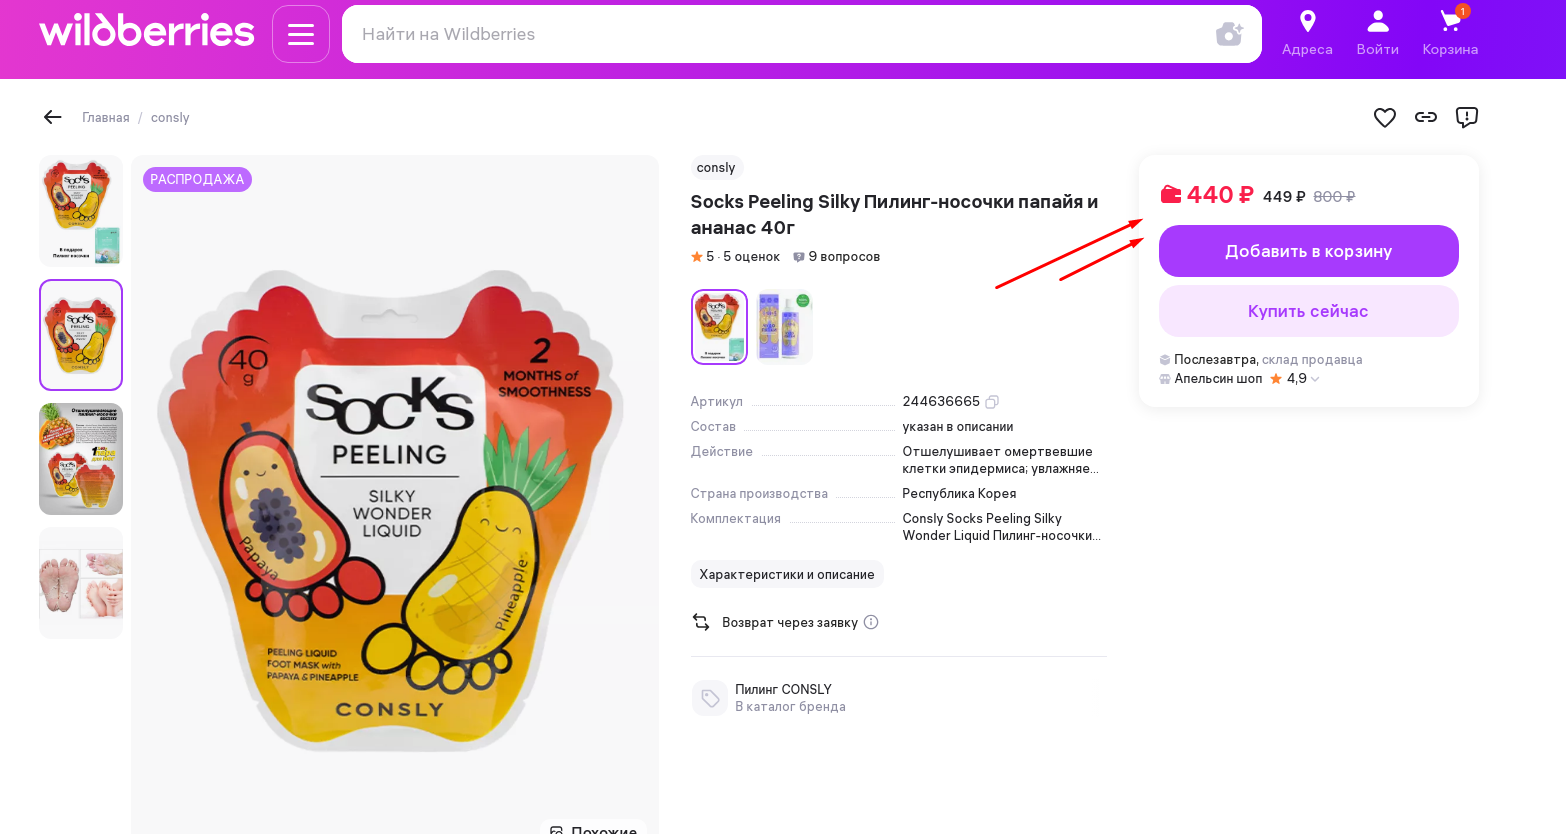Select the peeled feet photo thumbnail
This screenshot has height=834, width=1566.
[81, 583]
